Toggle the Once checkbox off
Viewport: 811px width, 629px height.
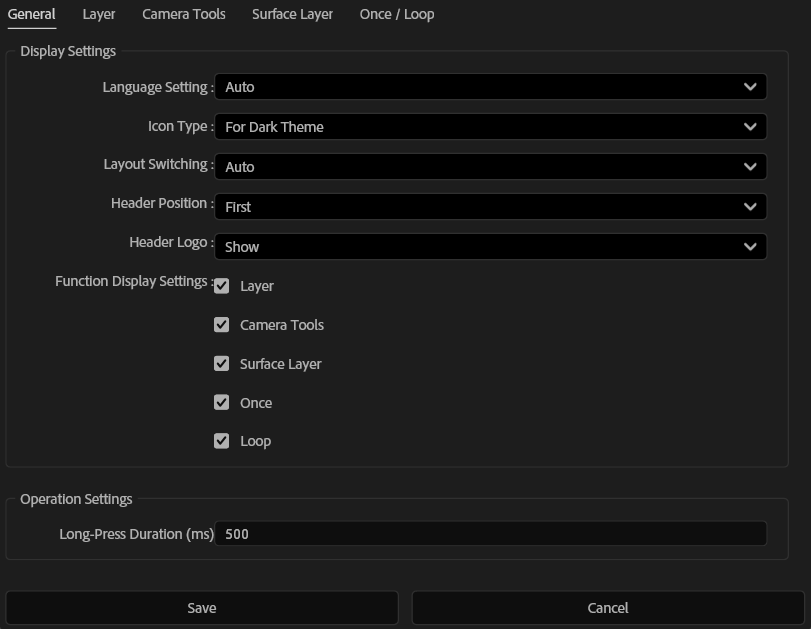221,402
